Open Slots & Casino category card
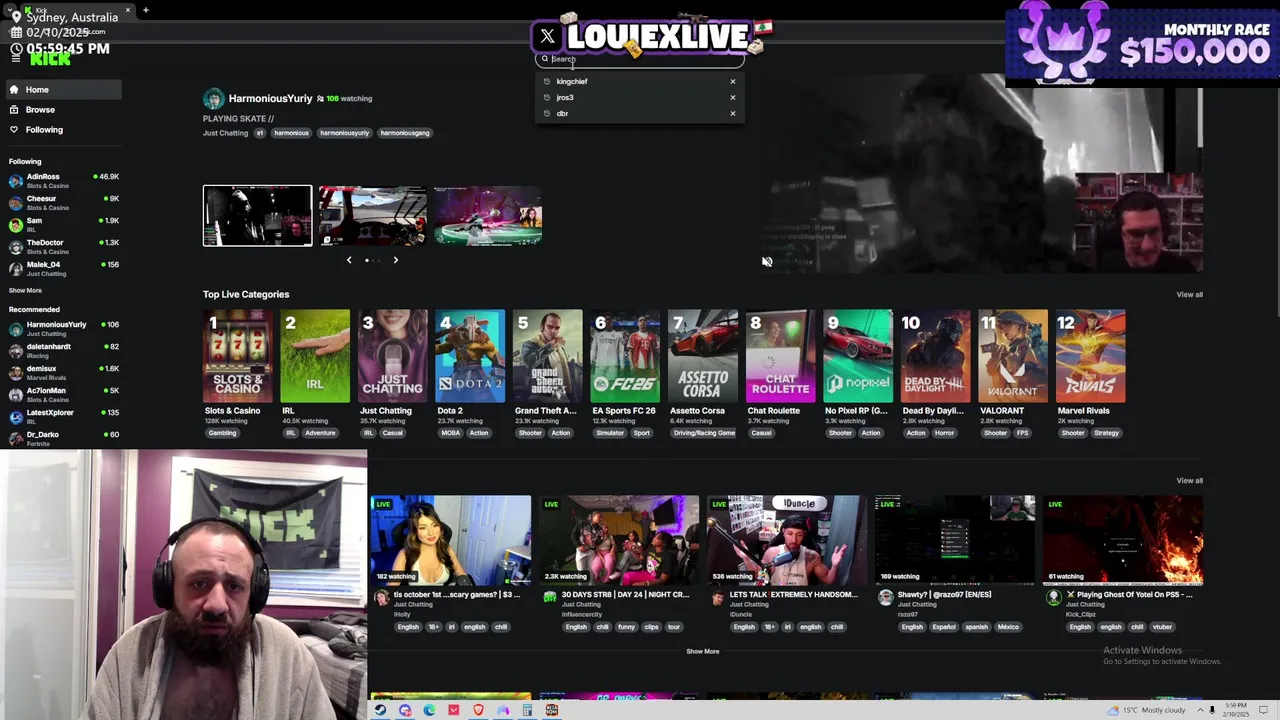Viewport: 1280px width, 720px height. 238,356
